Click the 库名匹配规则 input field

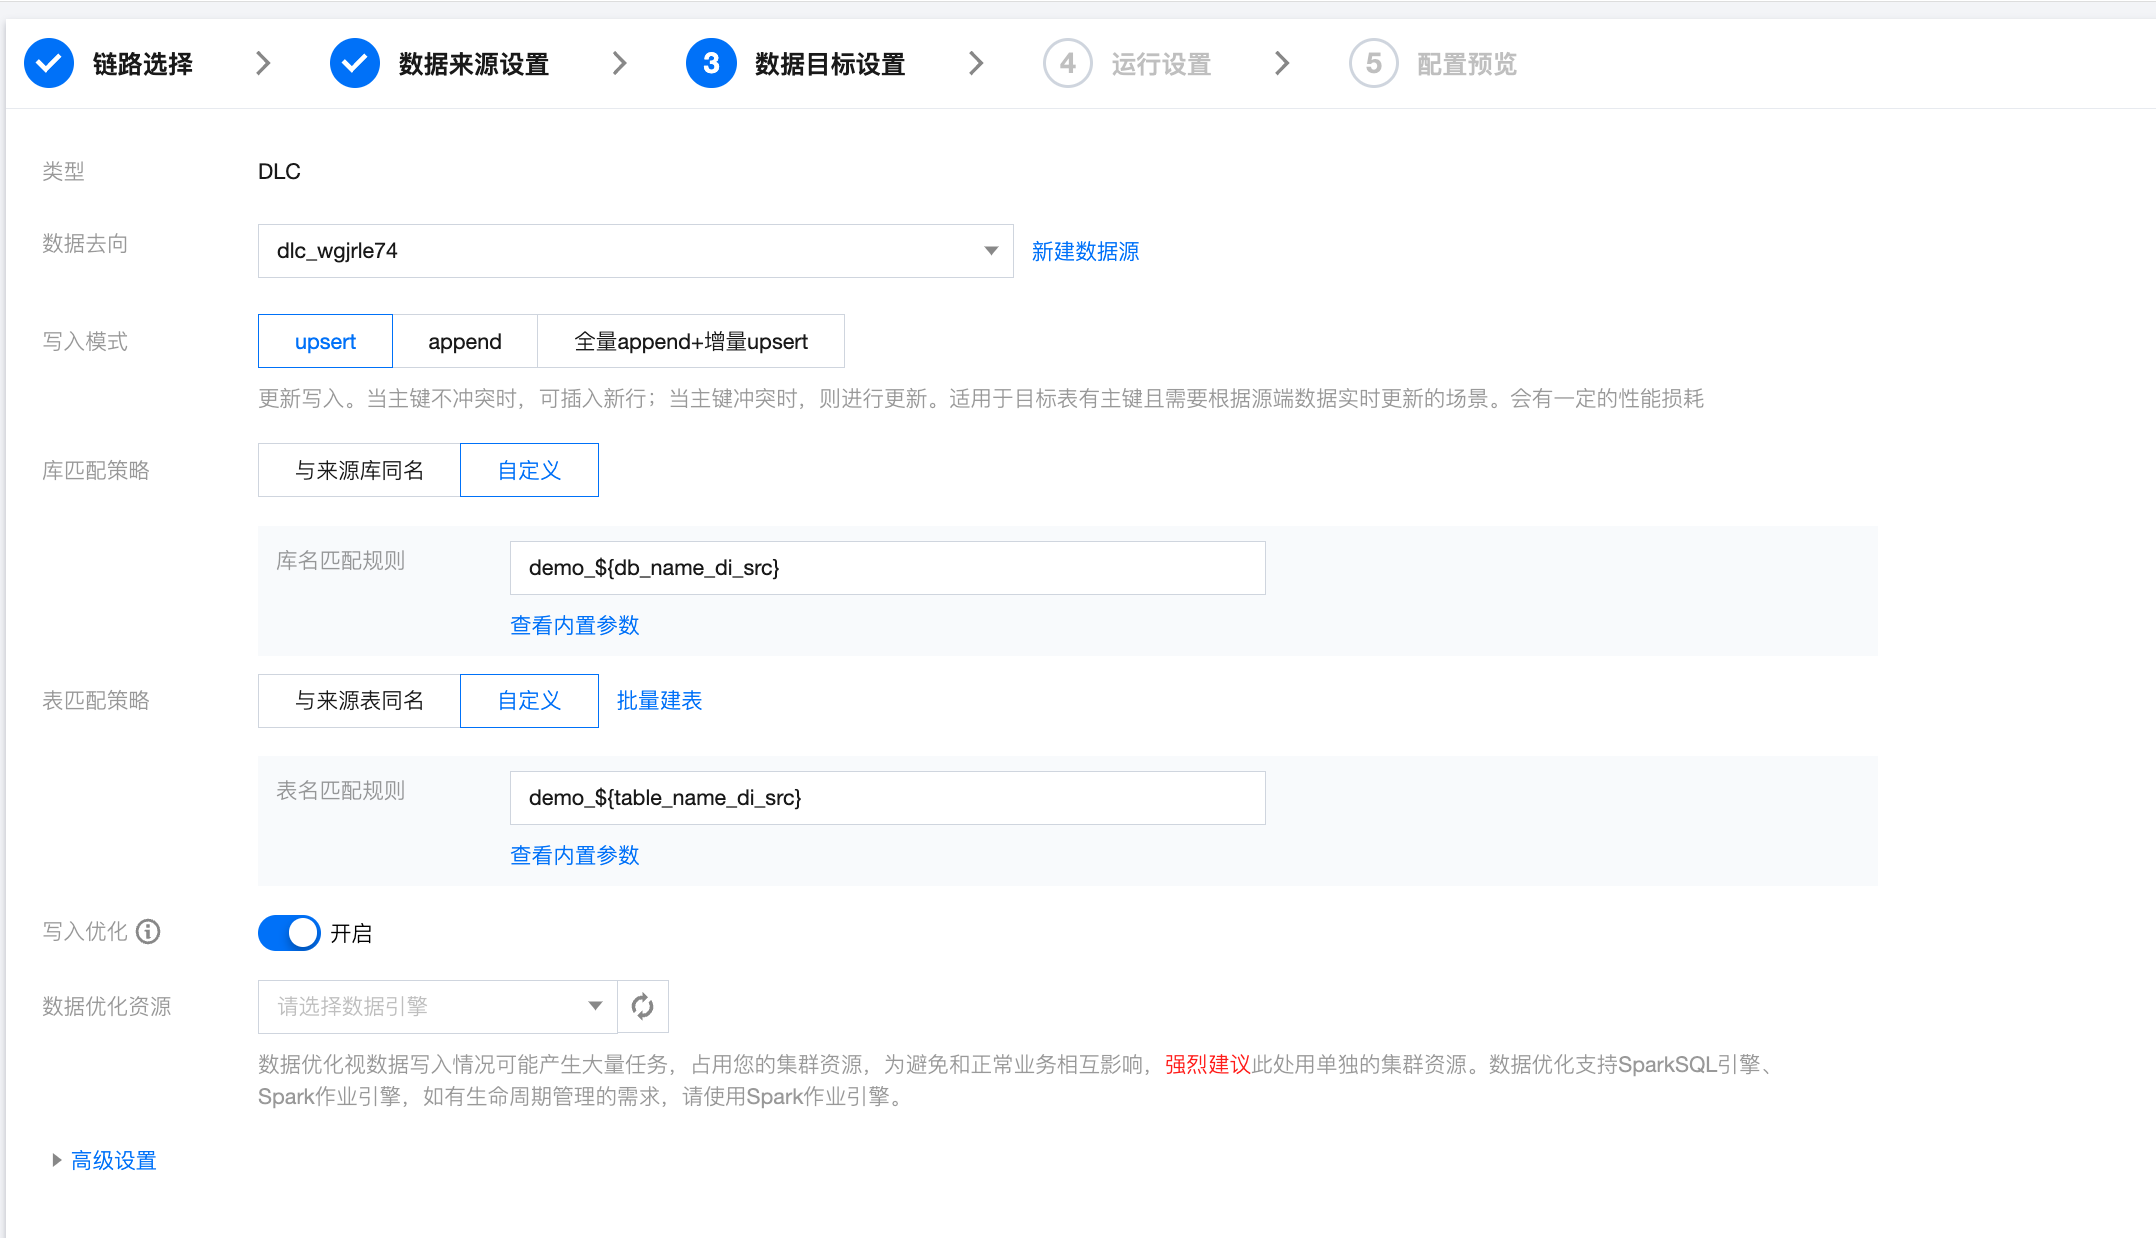887,568
